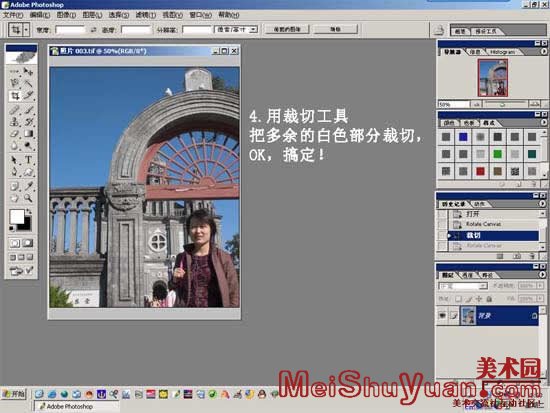Choose Standard Screen Mode button
The image size is (550, 413).
pos(13,257)
